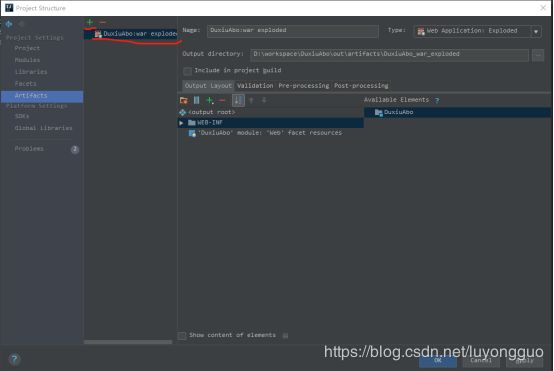Image resolution: width=554 pixels, height=371 pixels.
Task: Add a copy of element with the green plus in the layout toolbar
Action: point(210,100)
